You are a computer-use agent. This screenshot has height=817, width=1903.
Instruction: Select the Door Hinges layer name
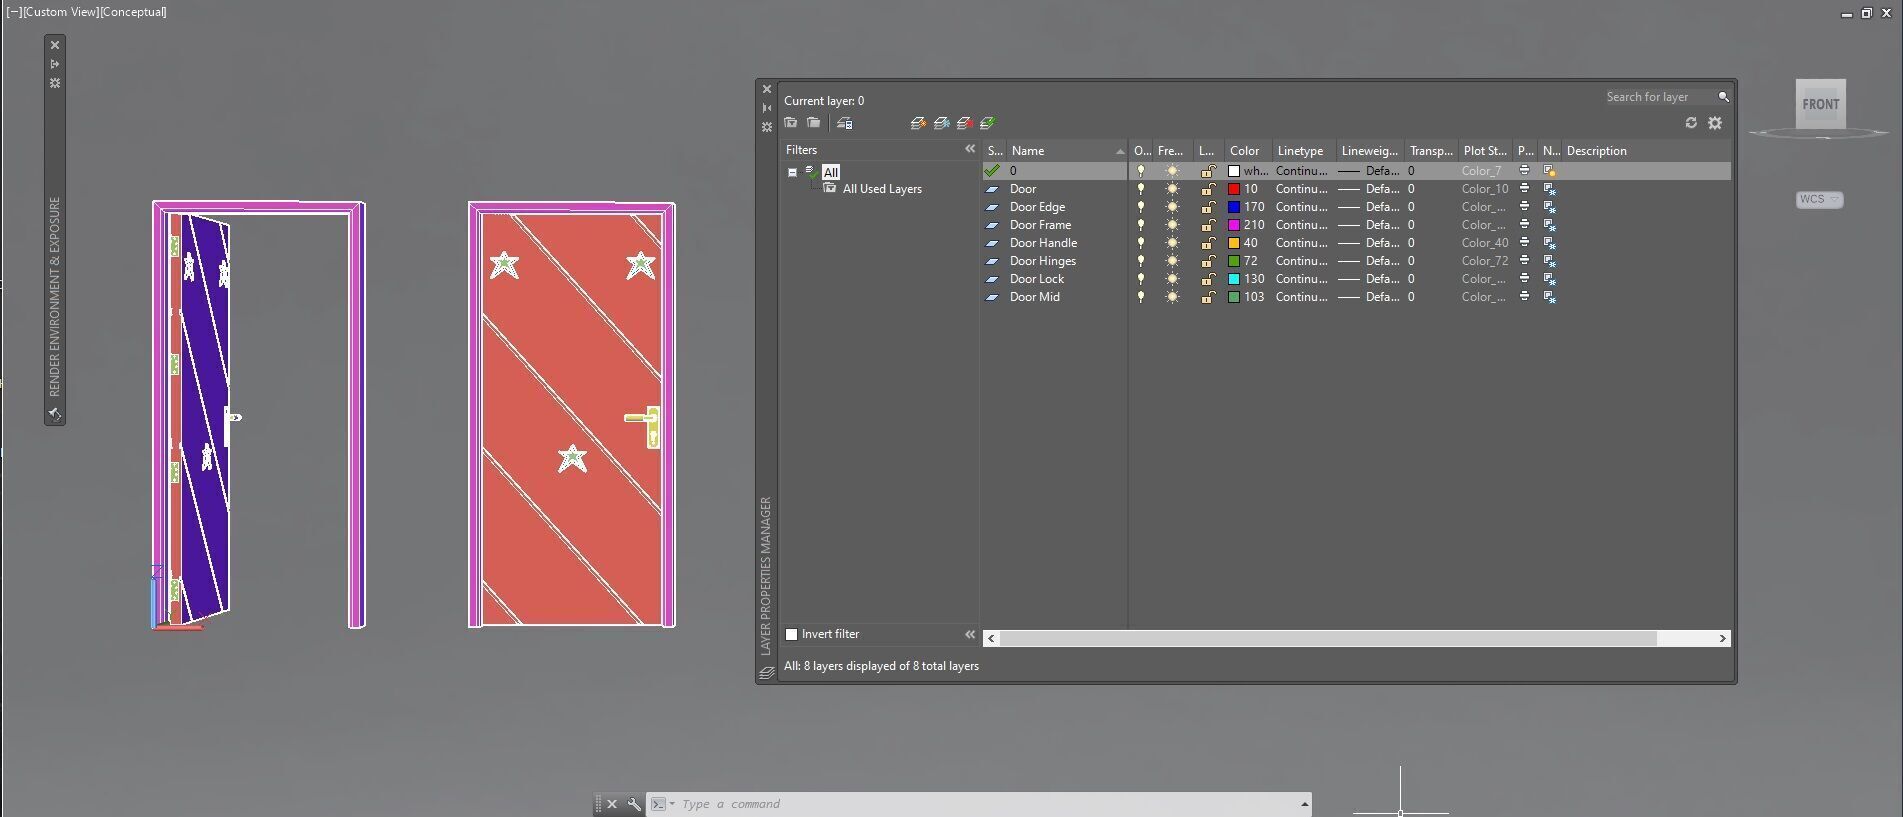coord(1043,261)
